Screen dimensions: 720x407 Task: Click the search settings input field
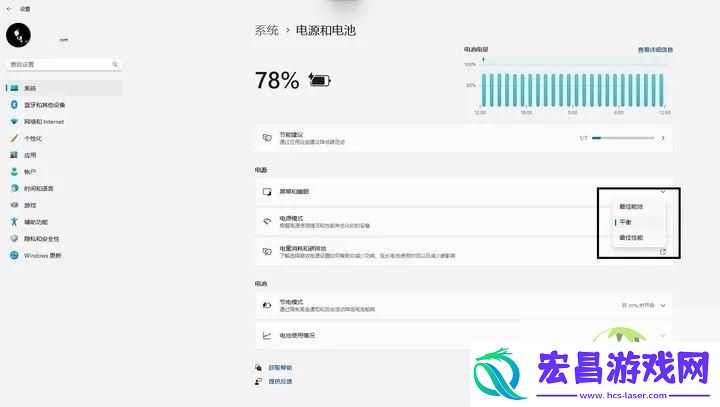coord(64,64)
